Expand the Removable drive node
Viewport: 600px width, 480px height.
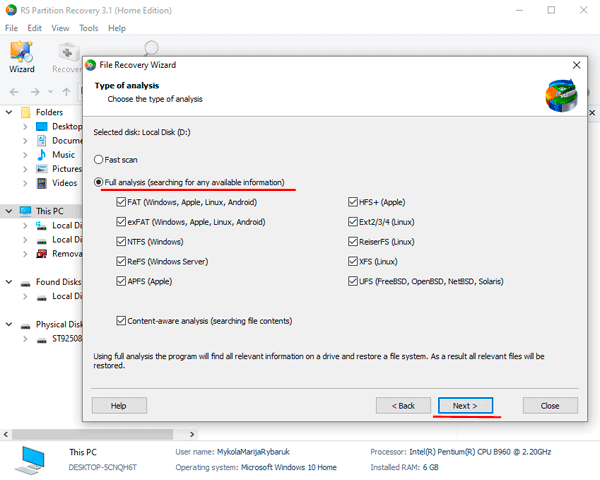[x=25, y=254]
